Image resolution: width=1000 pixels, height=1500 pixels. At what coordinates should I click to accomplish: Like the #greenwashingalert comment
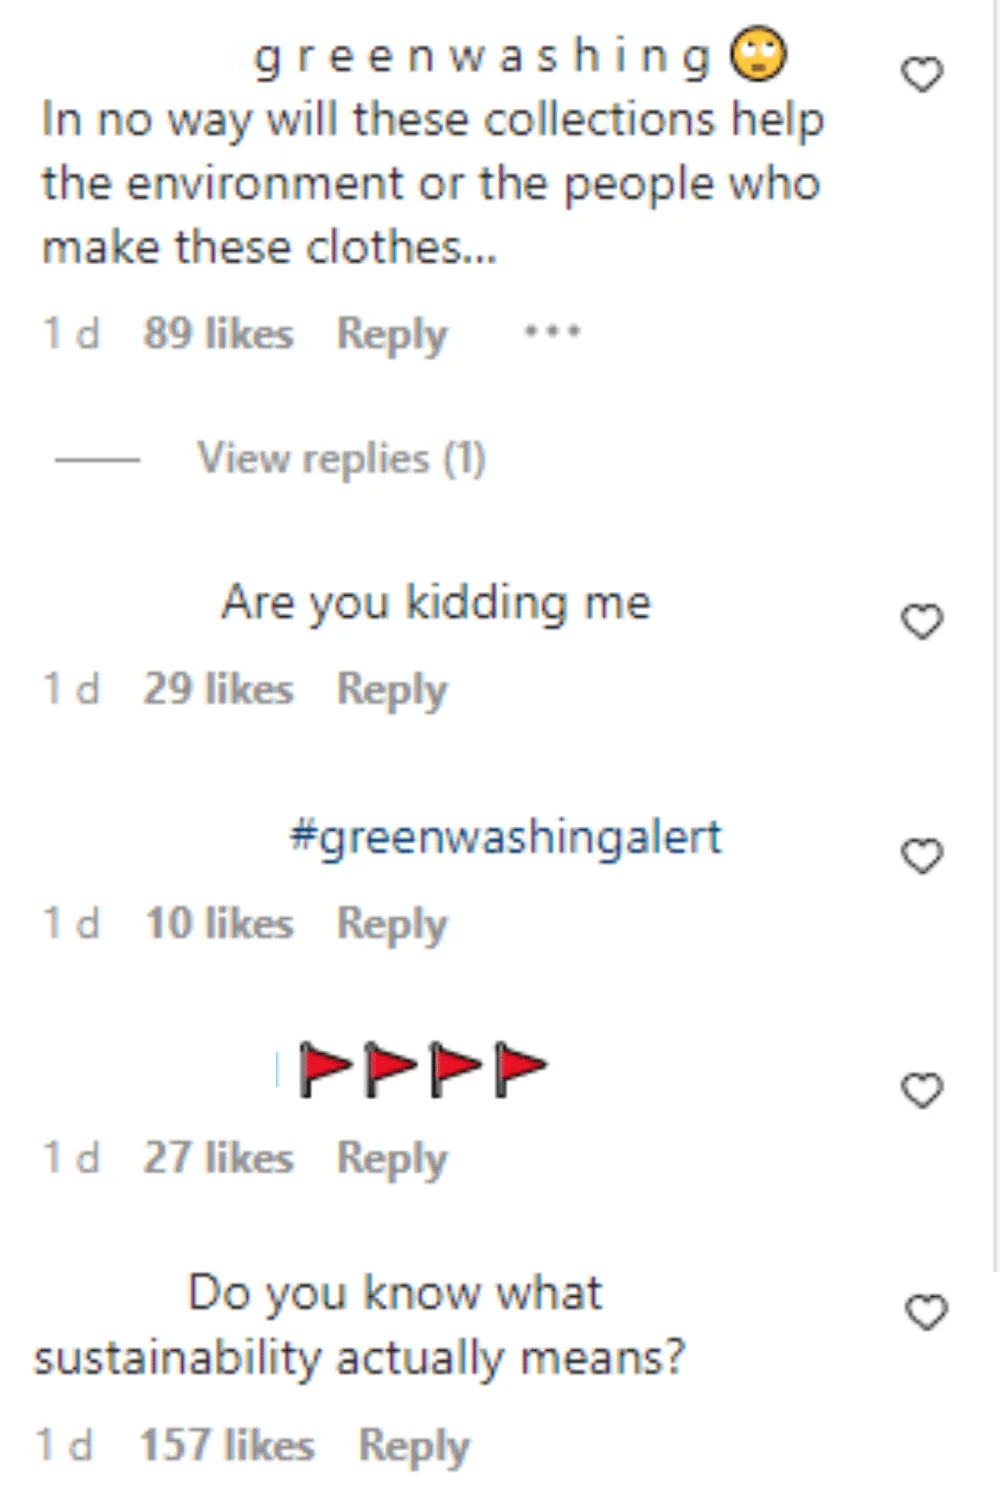[x=921, y=855]
